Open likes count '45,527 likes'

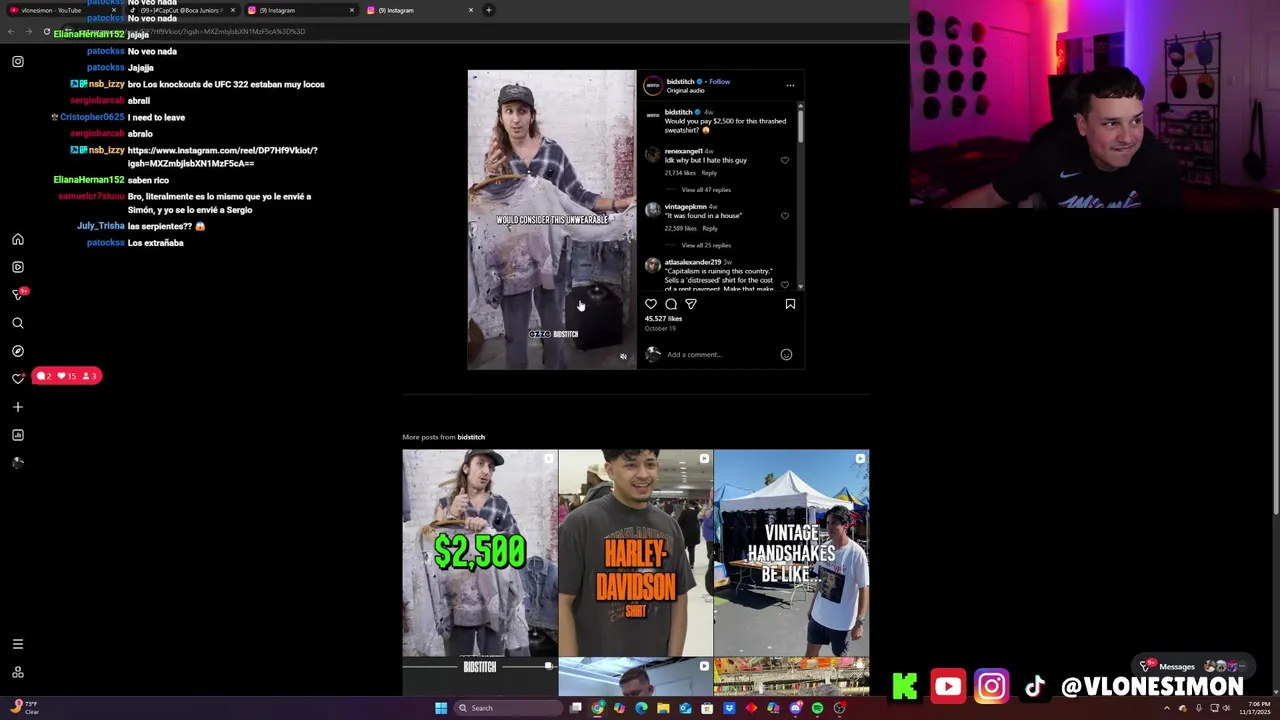tap(663, 318)
